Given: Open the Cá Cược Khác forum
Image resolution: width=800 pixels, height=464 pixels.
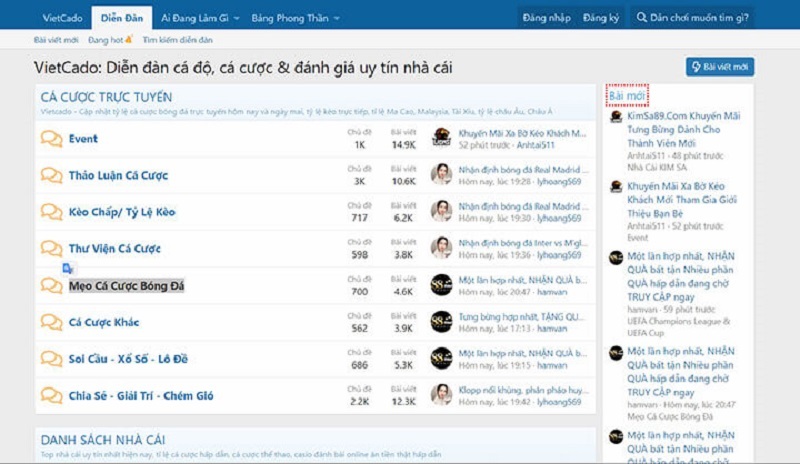Looking at the screenshot, I should click(104, 322).
